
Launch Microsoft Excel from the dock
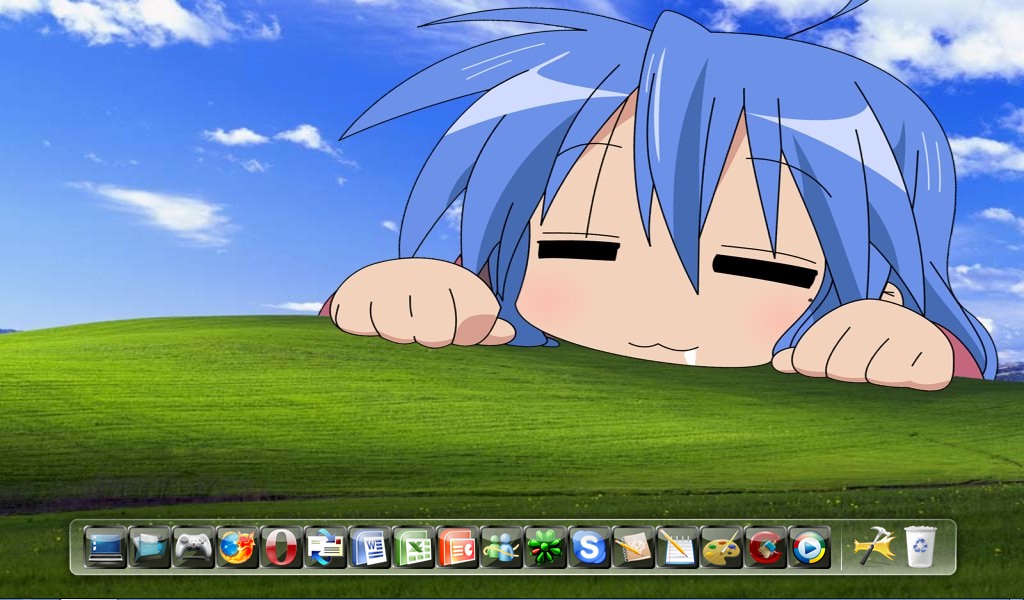coord(413,546)
